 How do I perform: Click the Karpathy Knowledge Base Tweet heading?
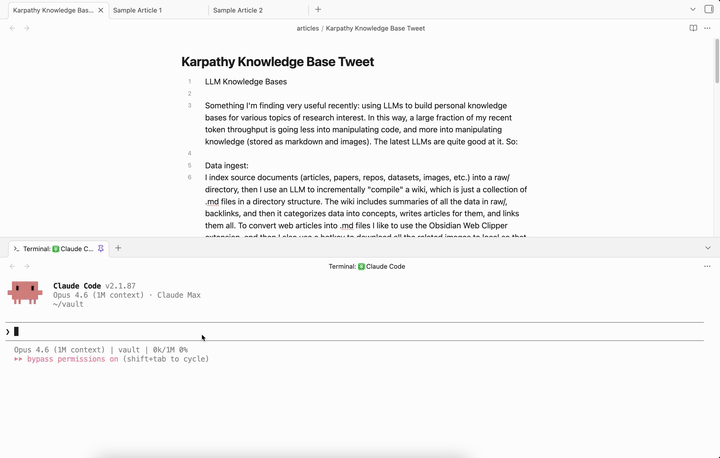277,62
